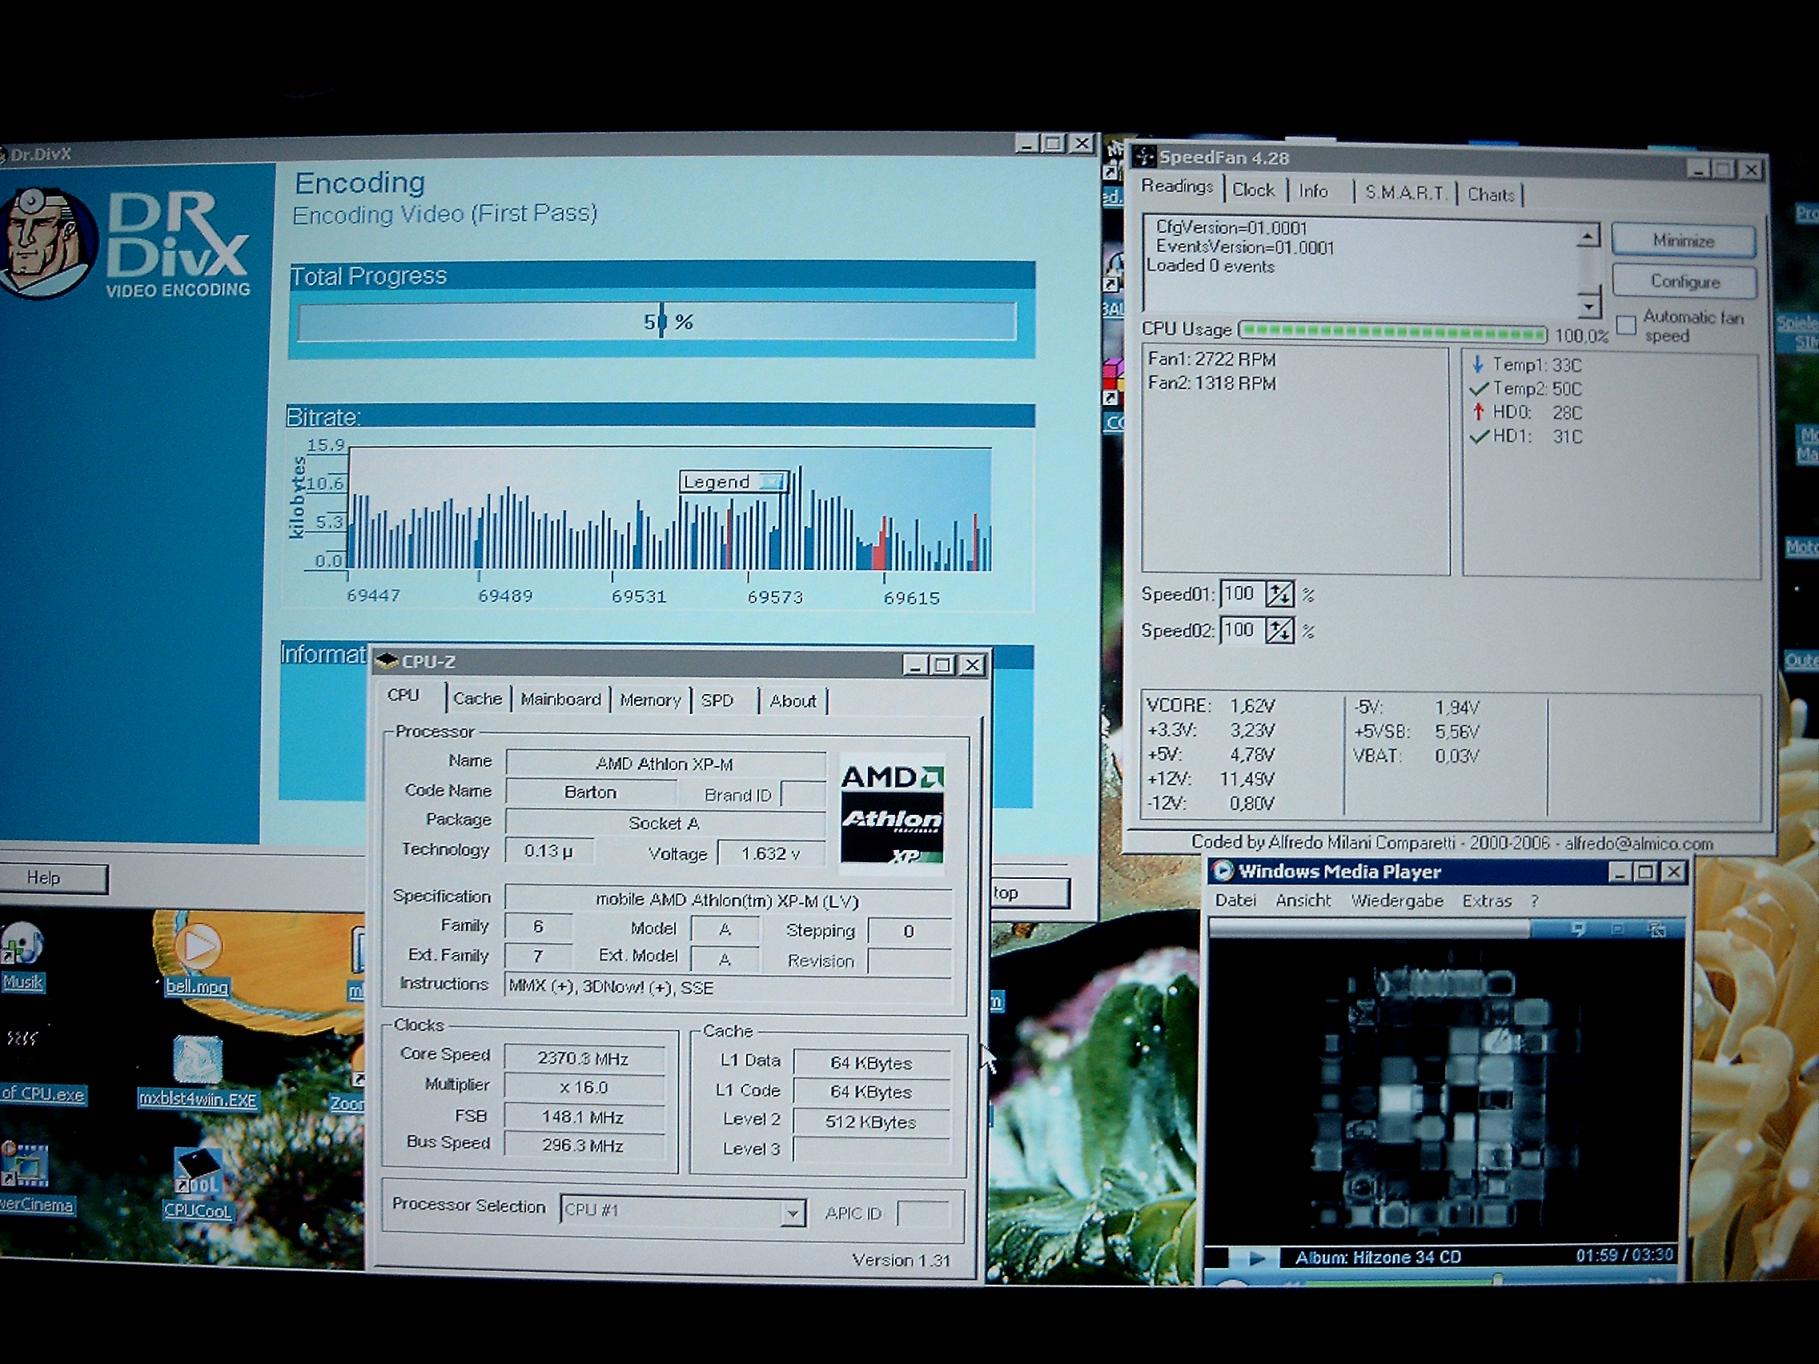Switch to the Cache tab in CPU-Z

tap(478, 699)
